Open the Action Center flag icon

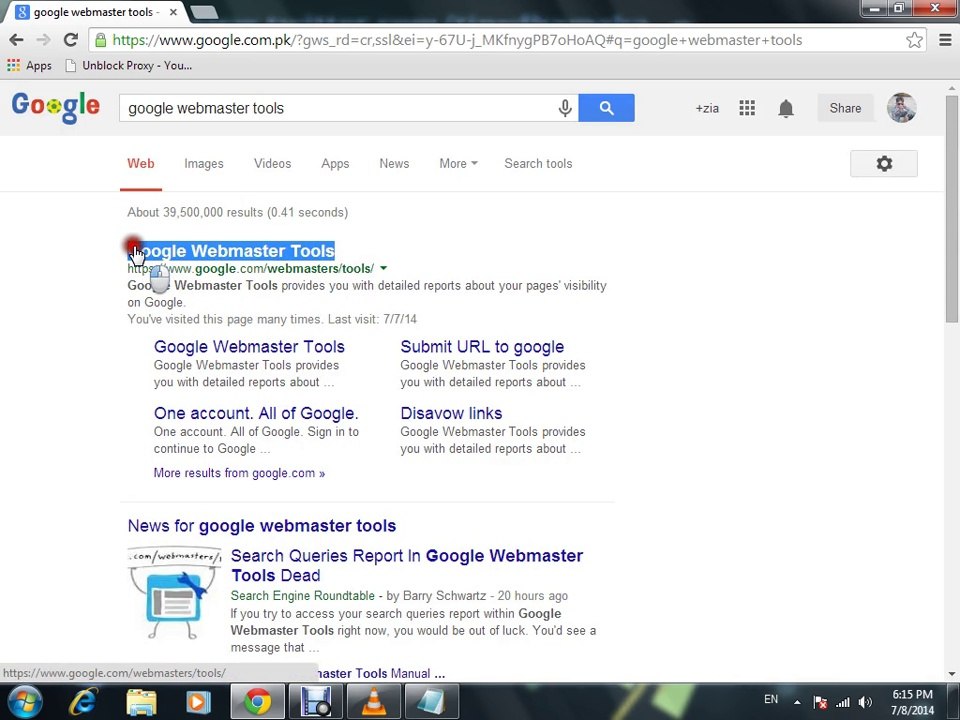pos(820,702)
